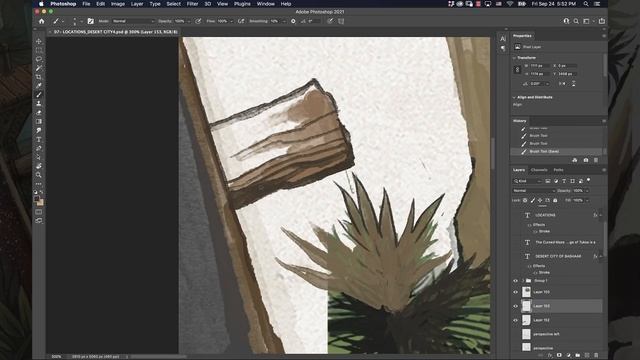The width and height of the screenshot is (640, 360).
Task: Open the brush settings panel icon
Action: 91,21
